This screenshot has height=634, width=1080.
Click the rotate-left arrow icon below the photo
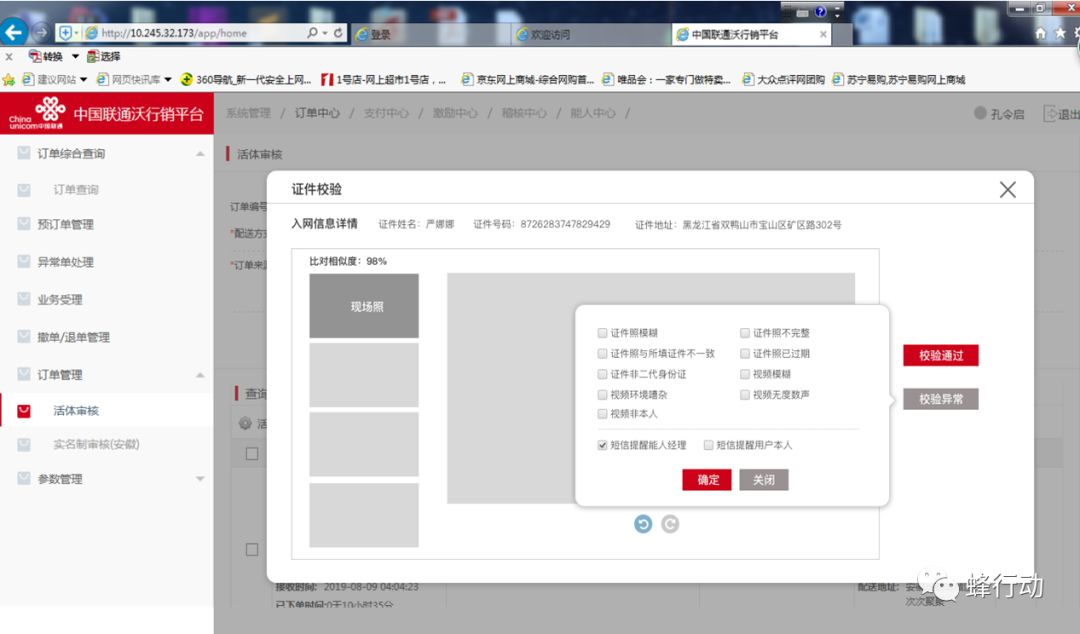point(642,523)
